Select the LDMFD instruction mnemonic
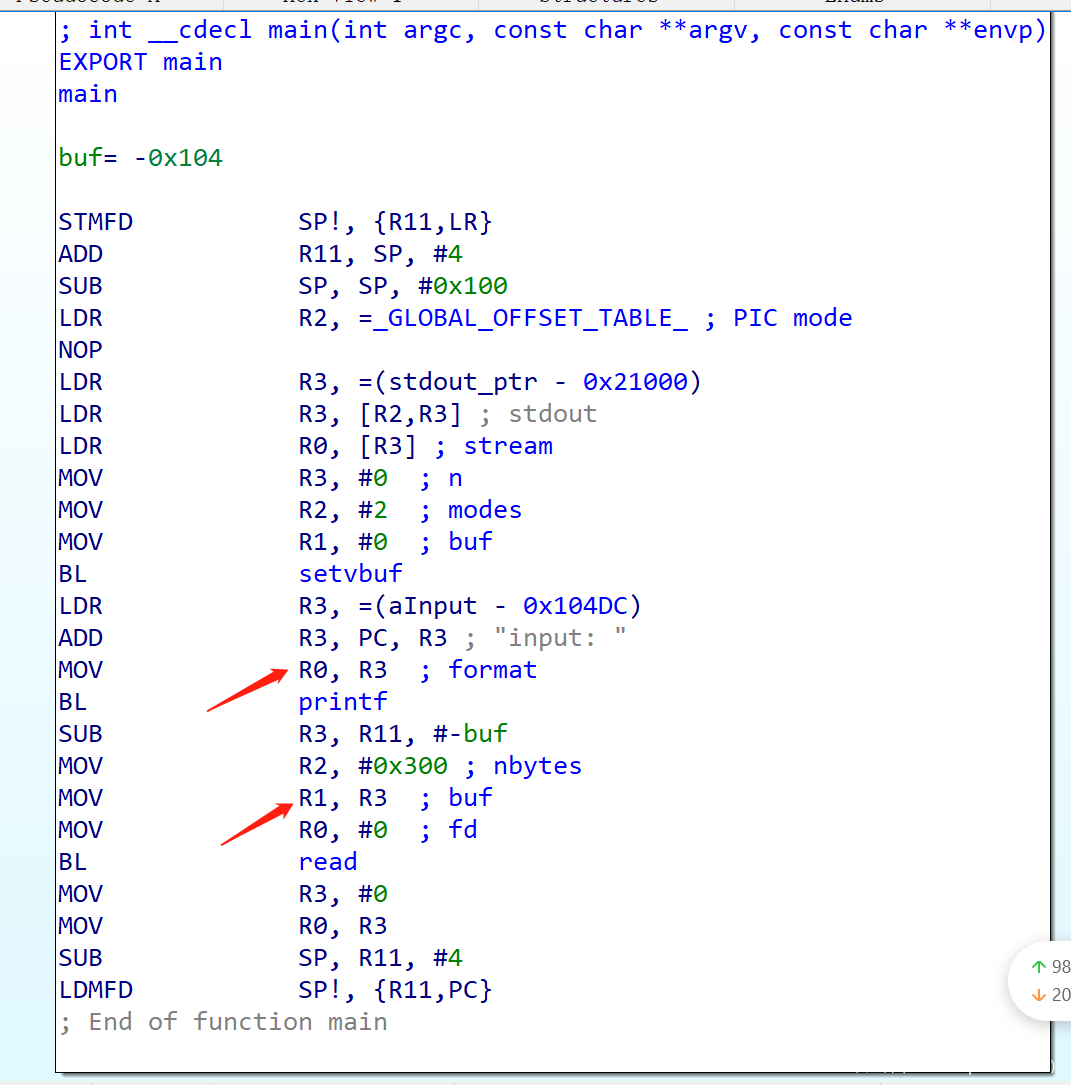The width and height of the screenshot is (1071, 1085). pos(95,990)
